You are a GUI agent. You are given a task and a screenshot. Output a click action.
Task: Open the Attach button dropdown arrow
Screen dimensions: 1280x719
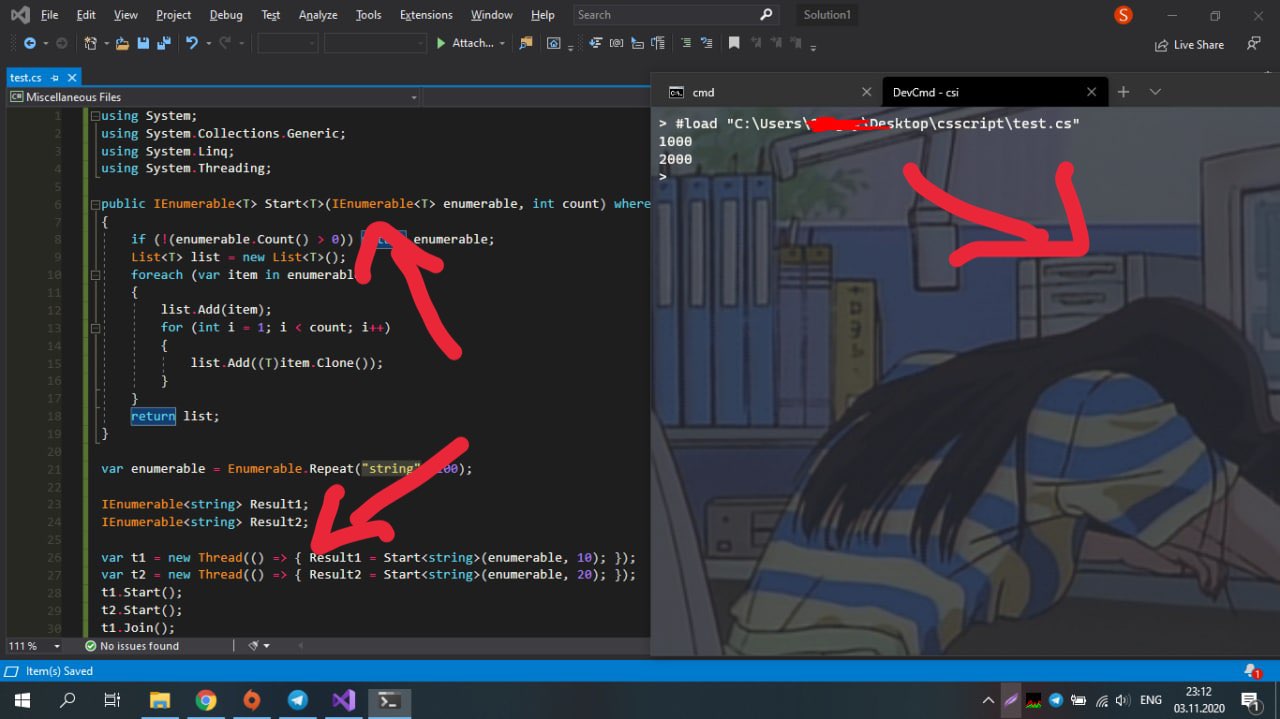[502, 43]
